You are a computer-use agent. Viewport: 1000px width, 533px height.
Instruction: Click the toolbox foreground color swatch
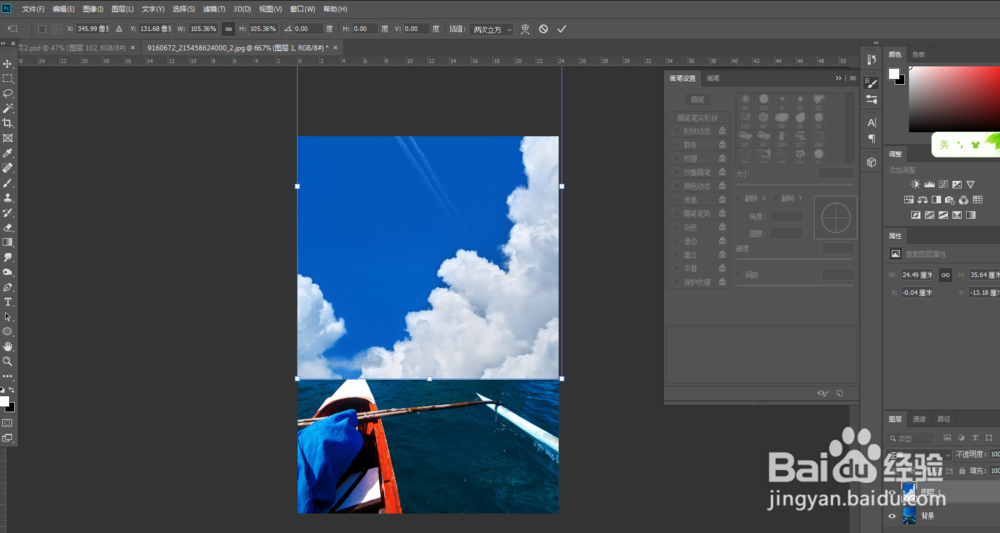point(4,401)
